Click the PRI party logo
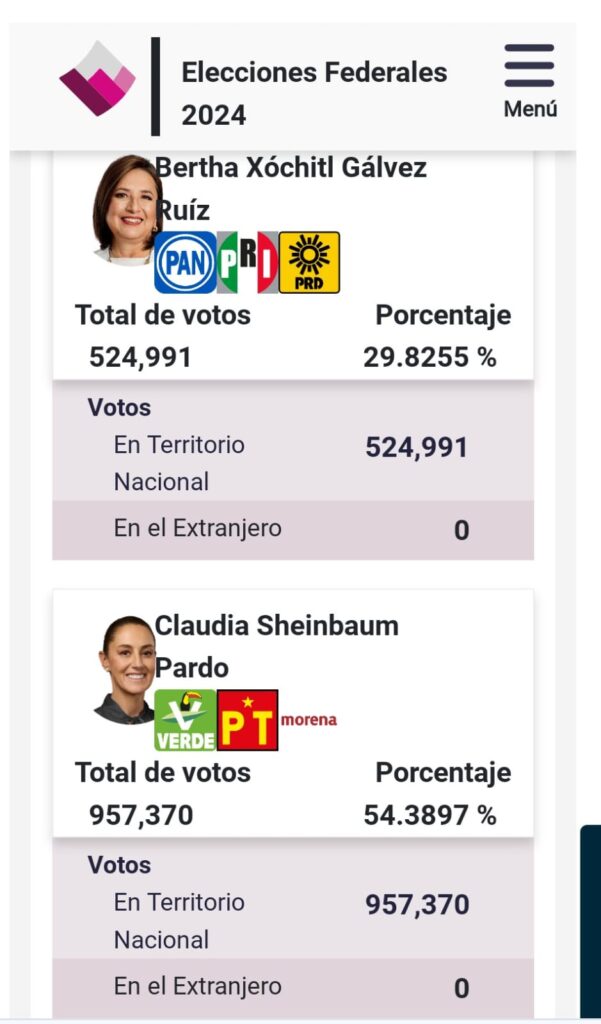Viewport: 601px width, 1024px height. [x=247, y=262]
